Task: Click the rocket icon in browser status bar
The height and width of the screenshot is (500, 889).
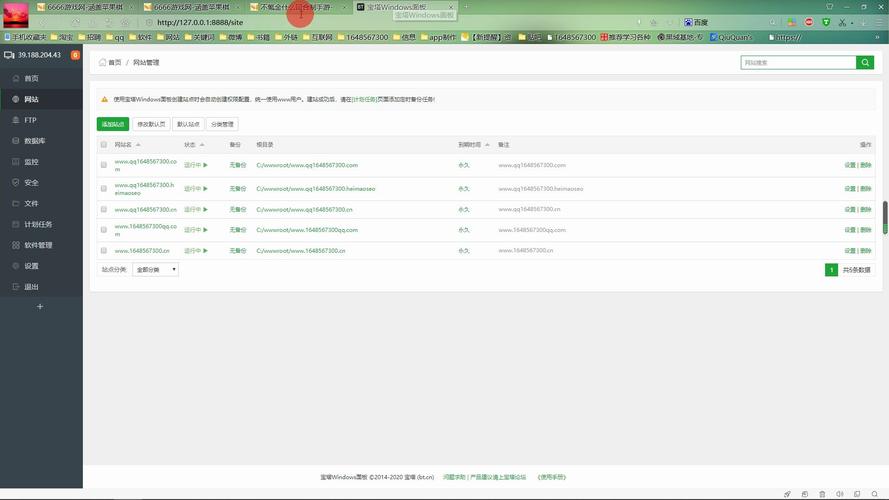Action: [x=787, y=494]
